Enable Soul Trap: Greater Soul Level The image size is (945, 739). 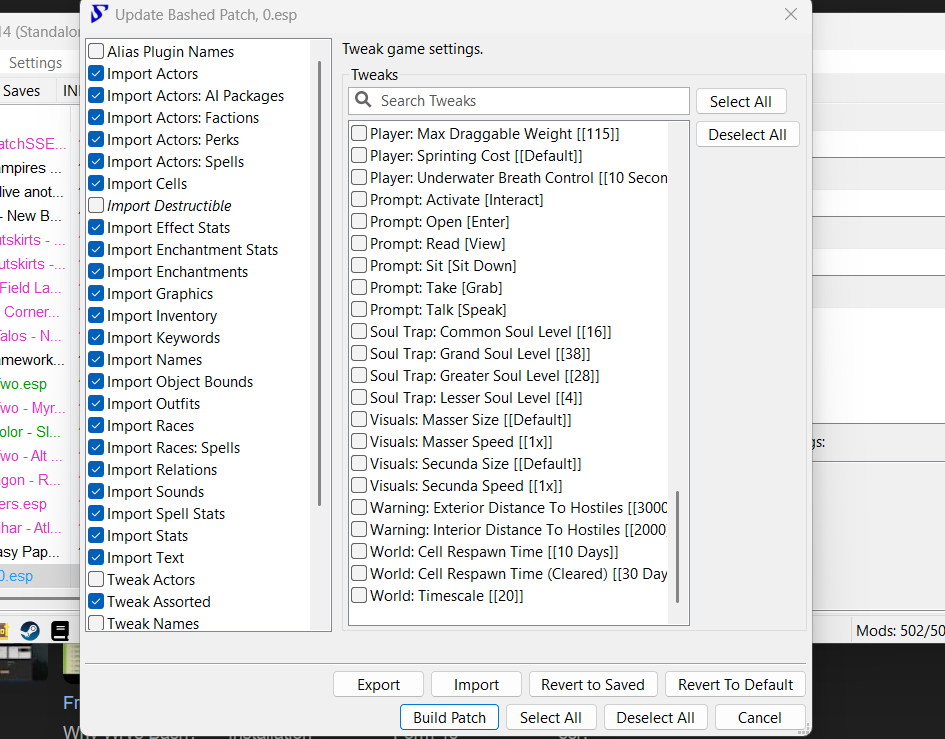[x=359, y=376]
